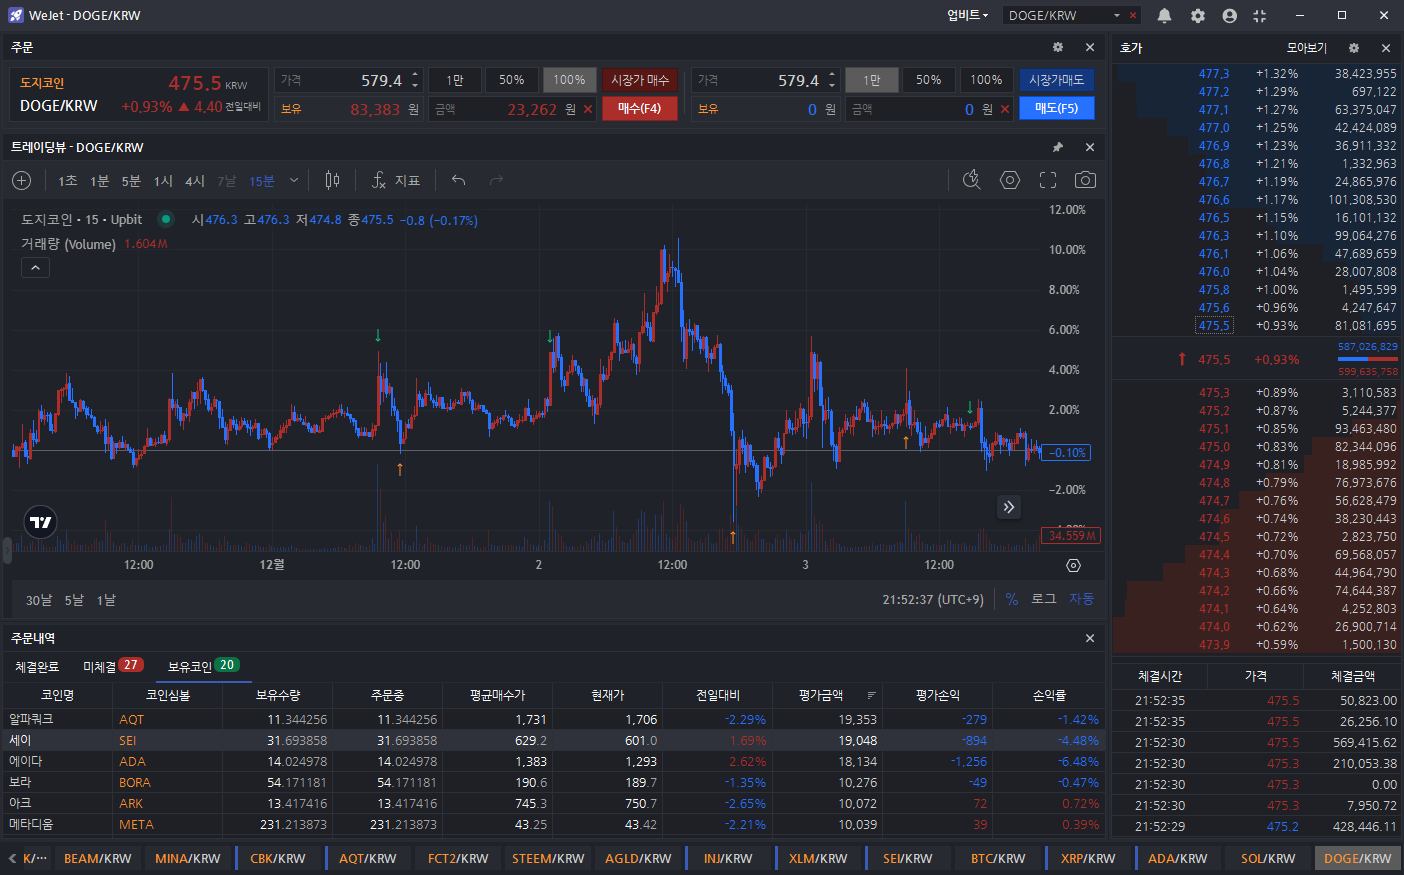
Task: Switch to the 미체결 orders tab
Action: 111,666
